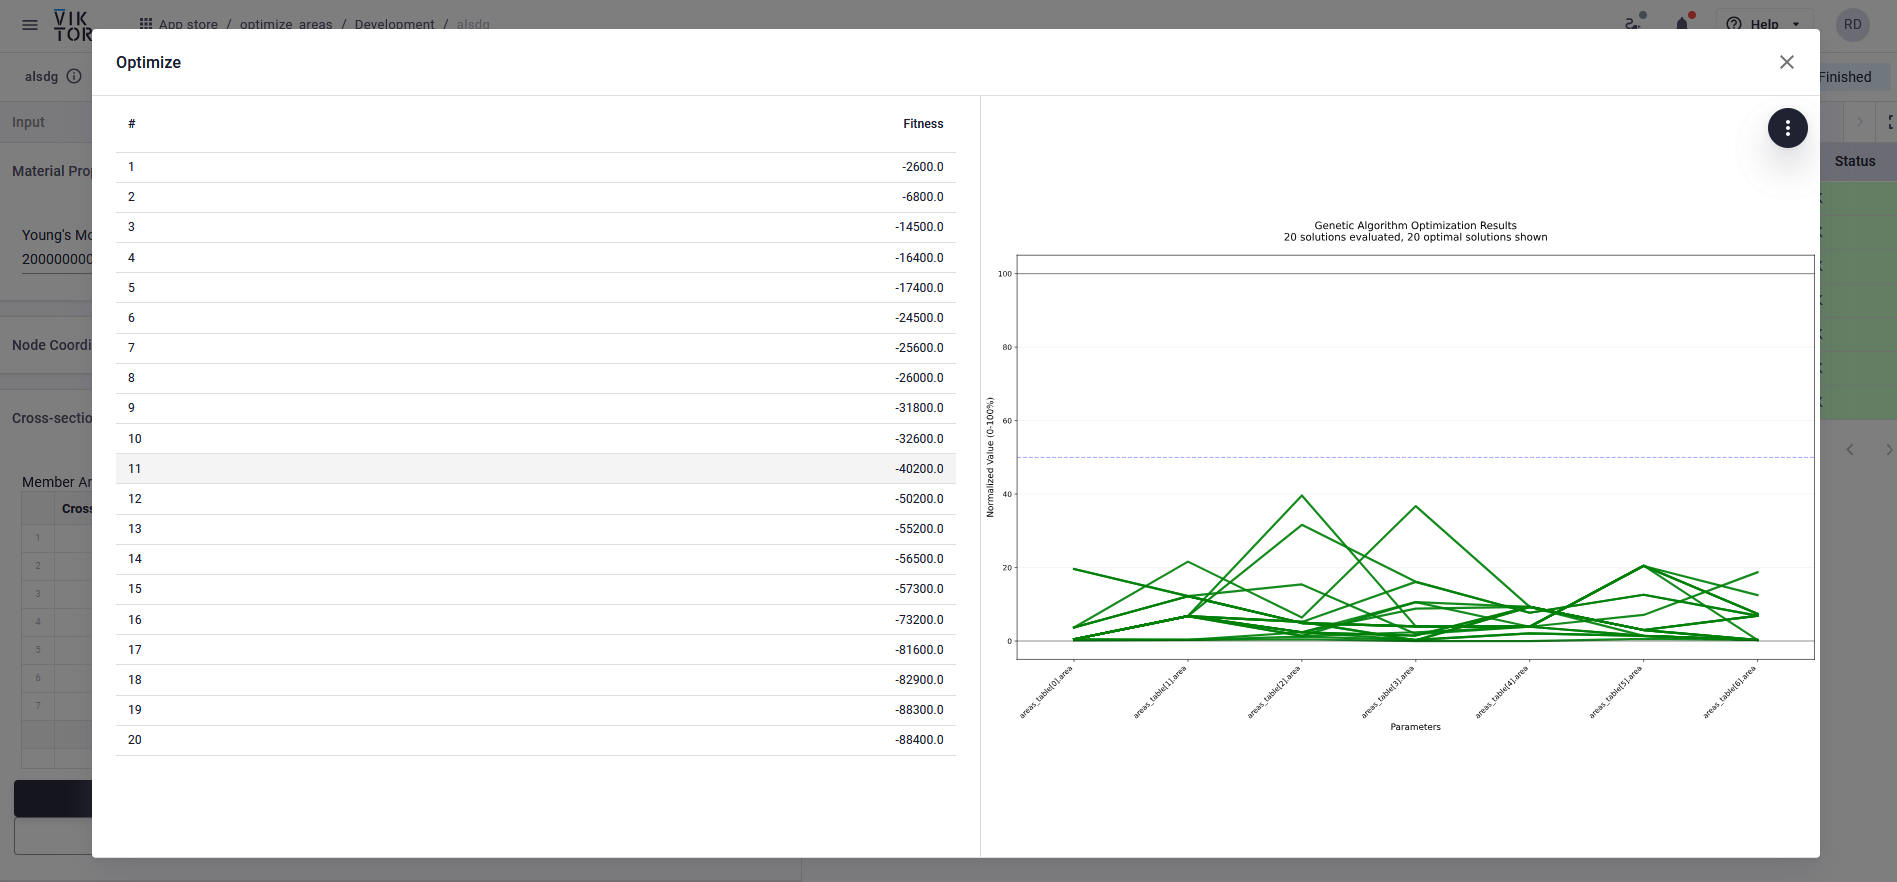Open the notifications bell

(x=1682, y=23)
